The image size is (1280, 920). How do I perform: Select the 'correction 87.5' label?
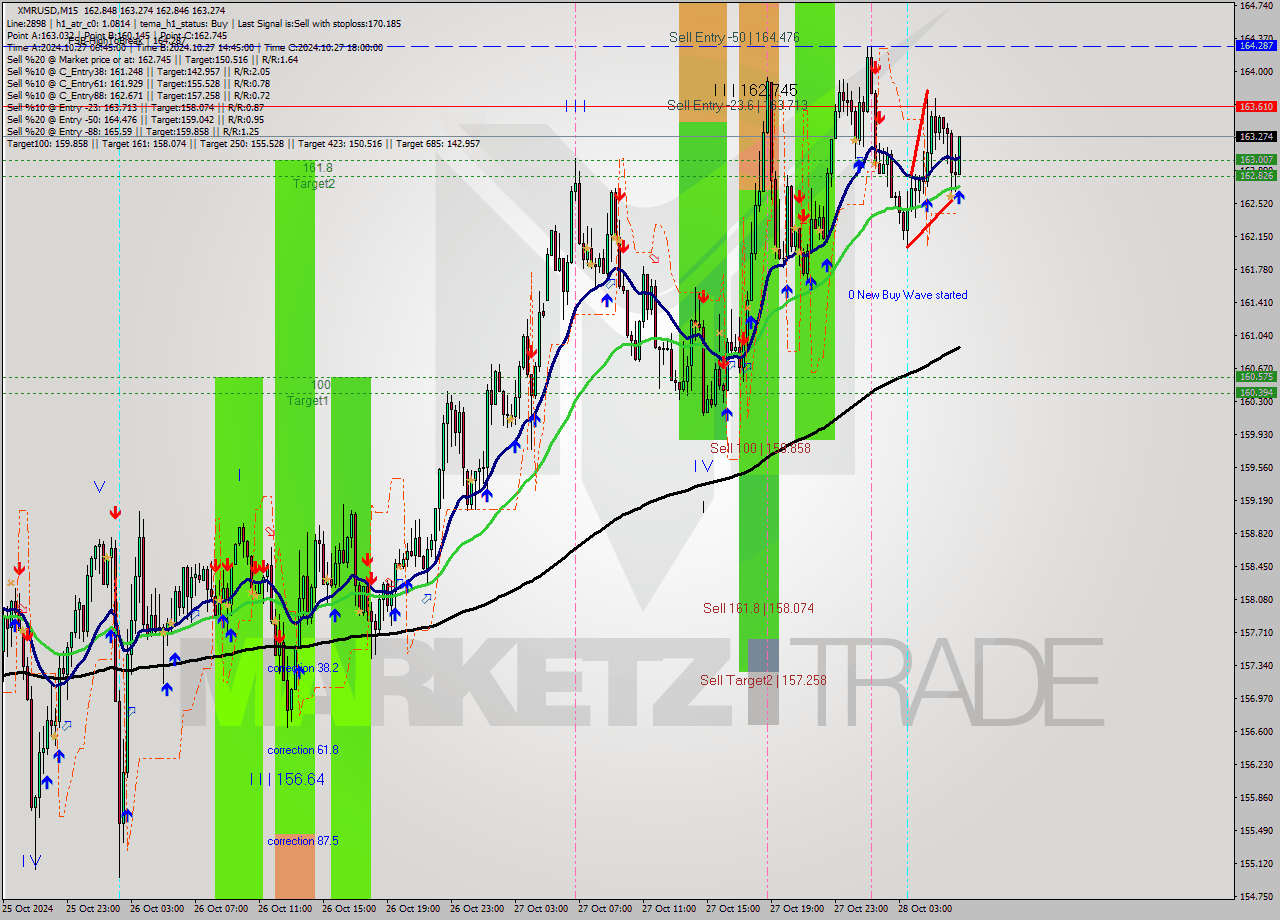click(303, 841)
